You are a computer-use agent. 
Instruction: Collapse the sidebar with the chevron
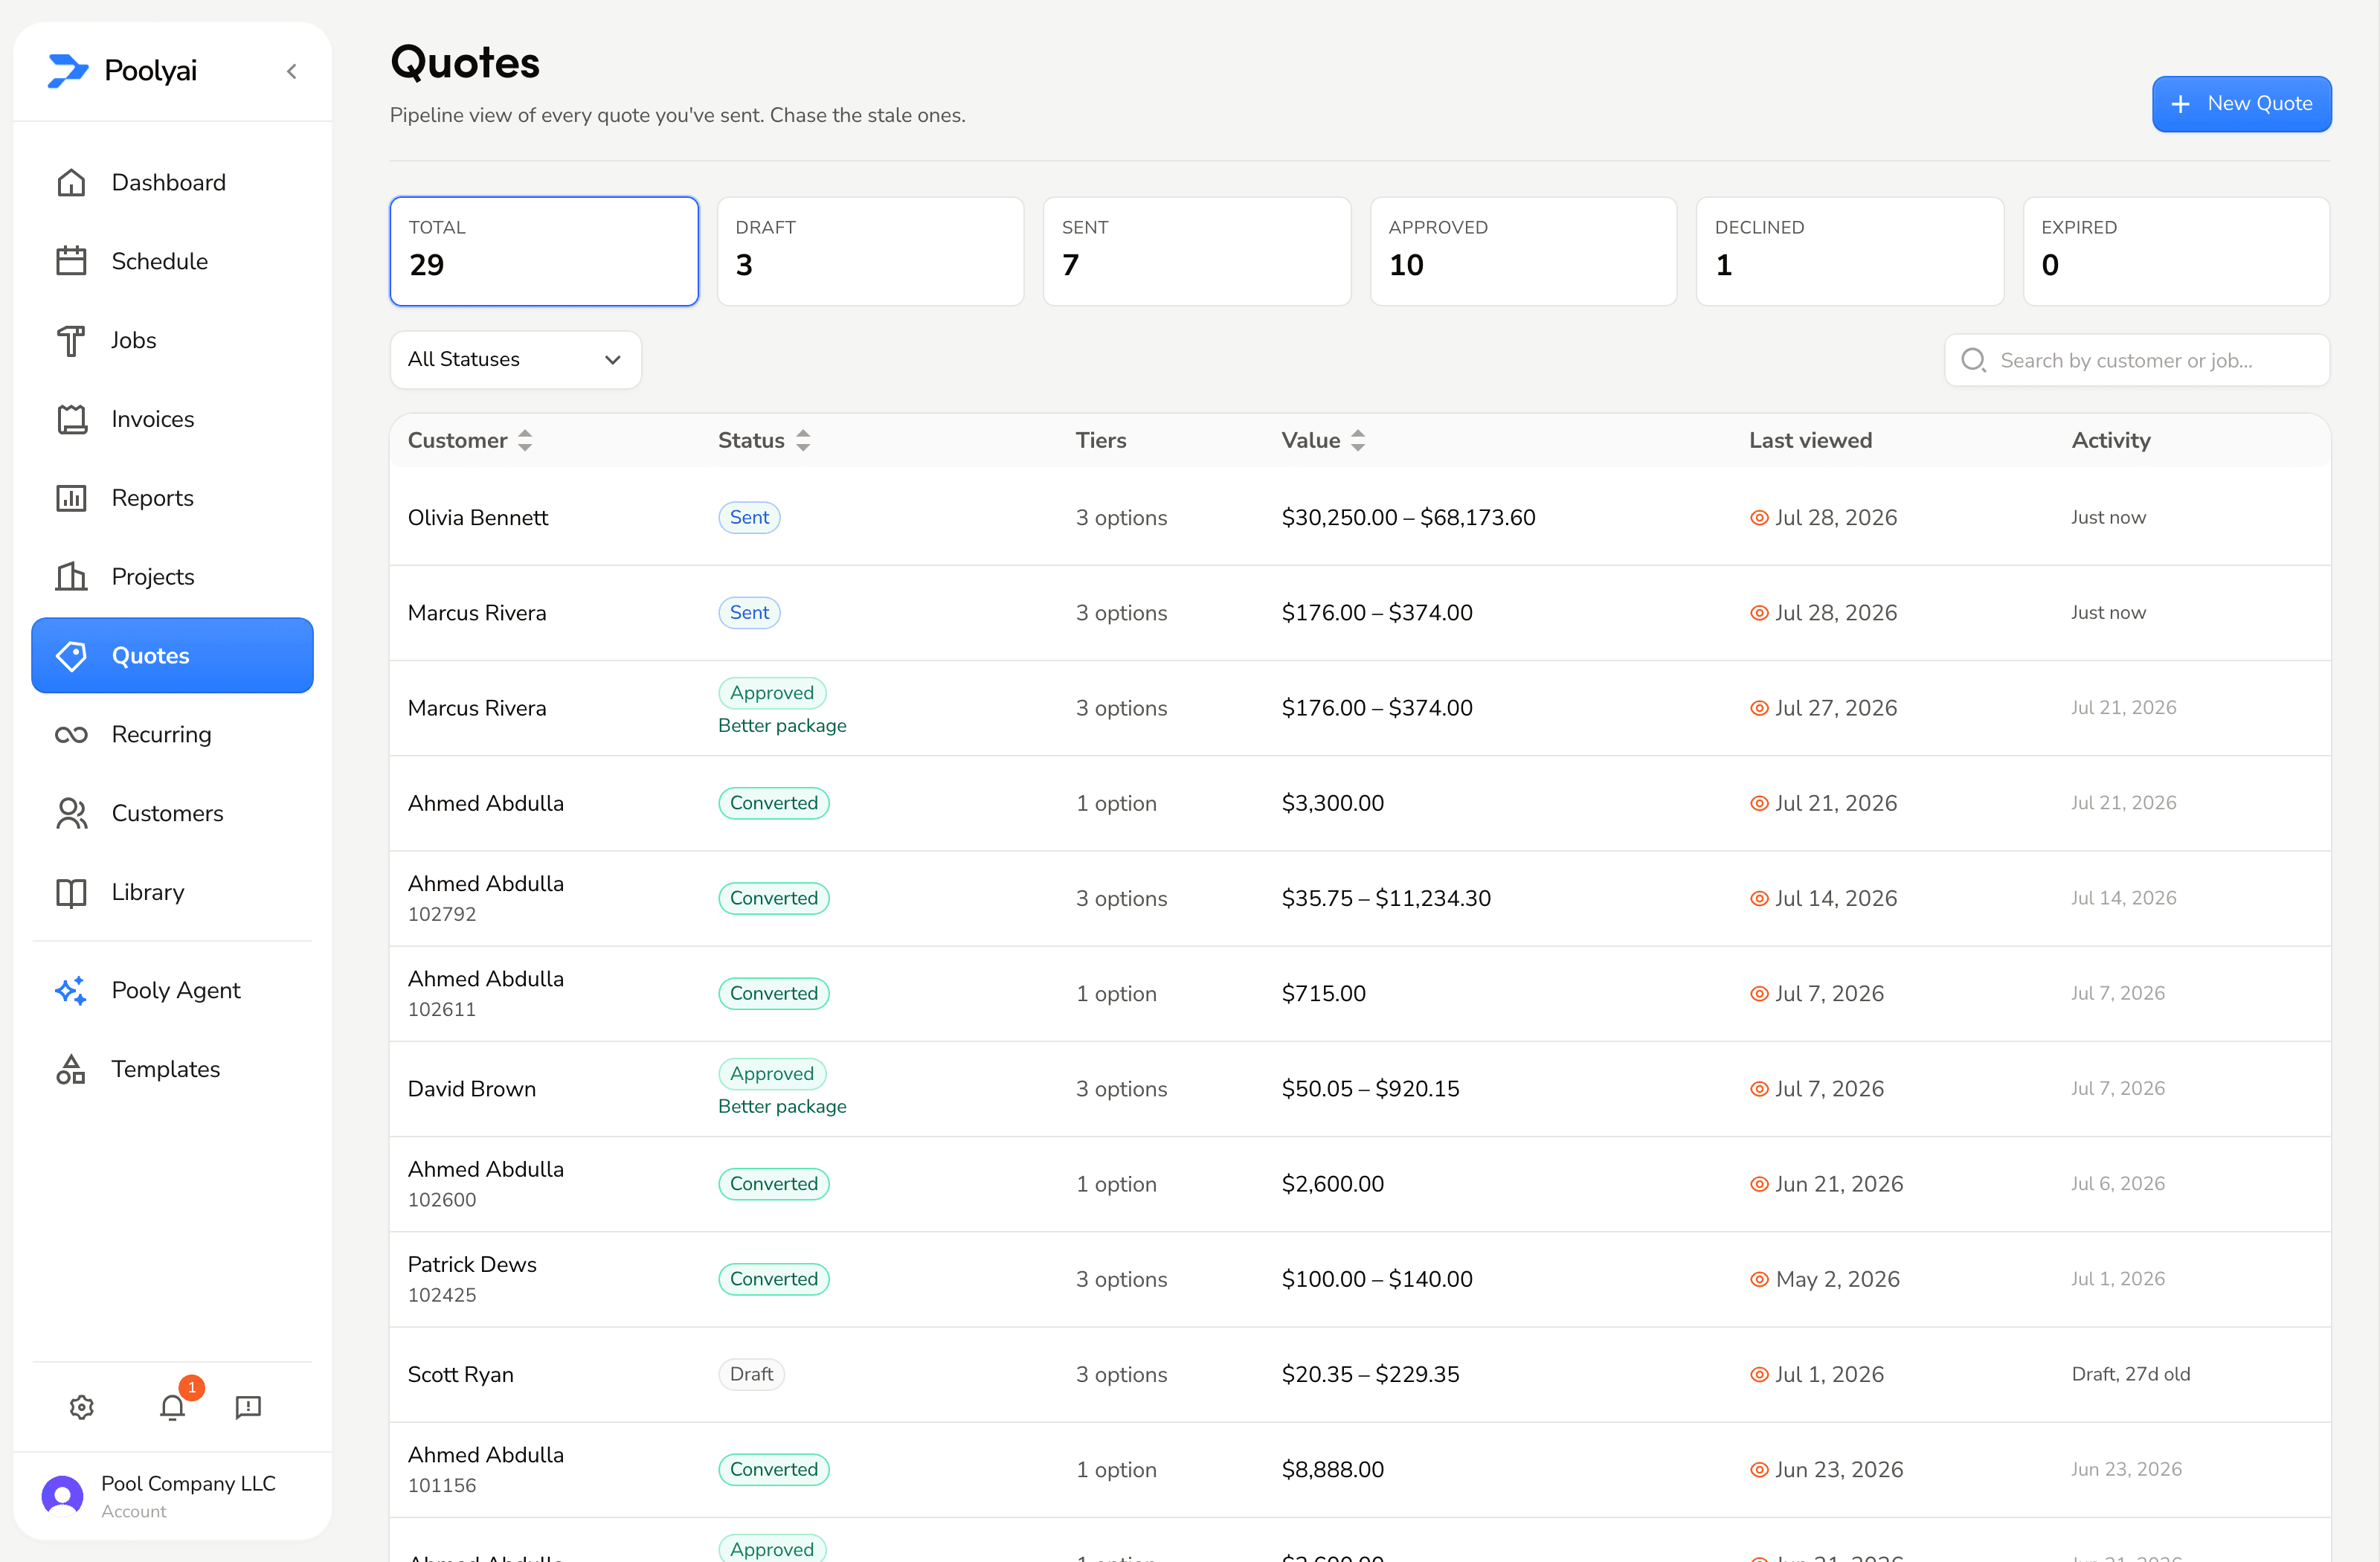(291, 71)
